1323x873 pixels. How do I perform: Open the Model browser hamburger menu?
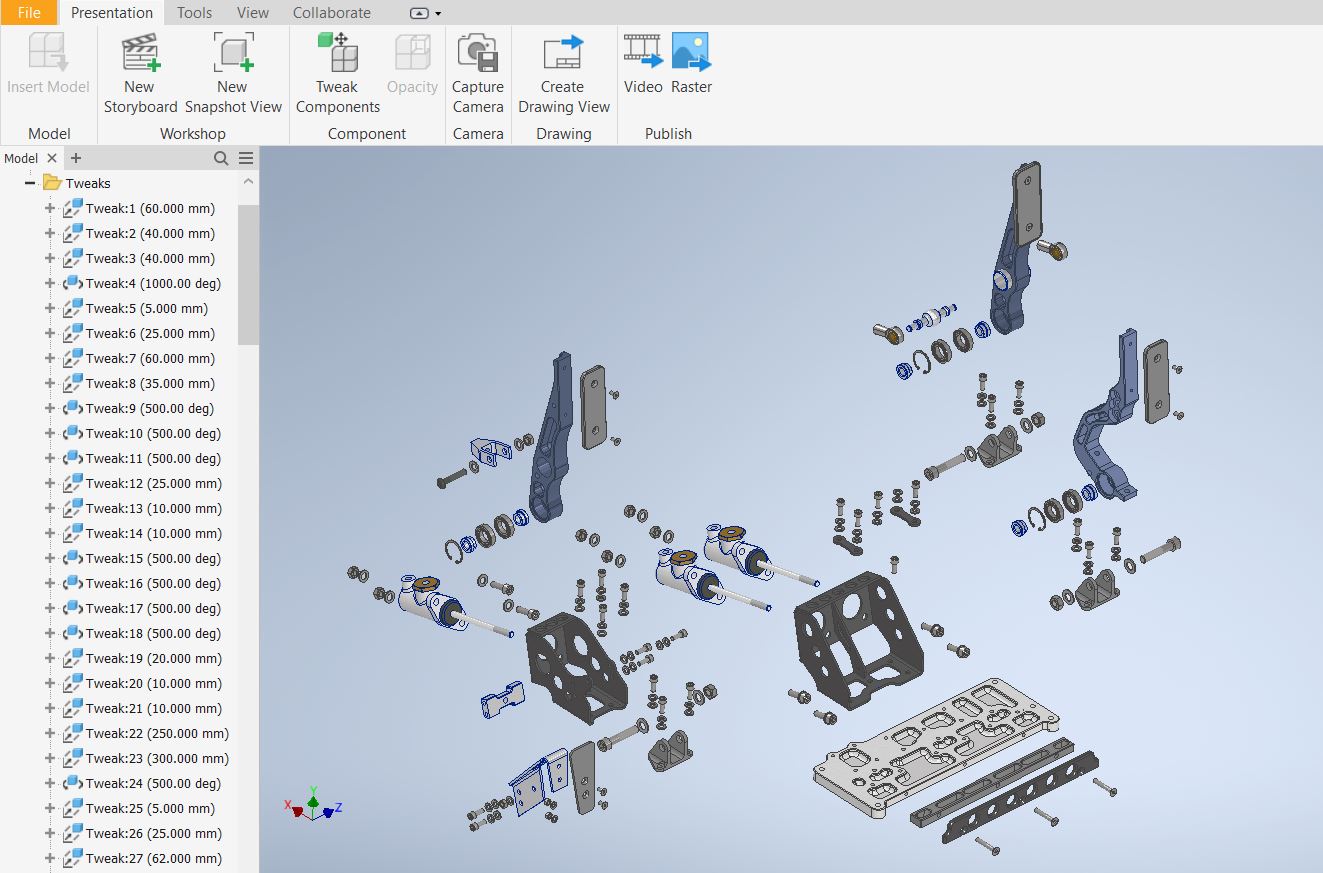[x=246, y=158]
